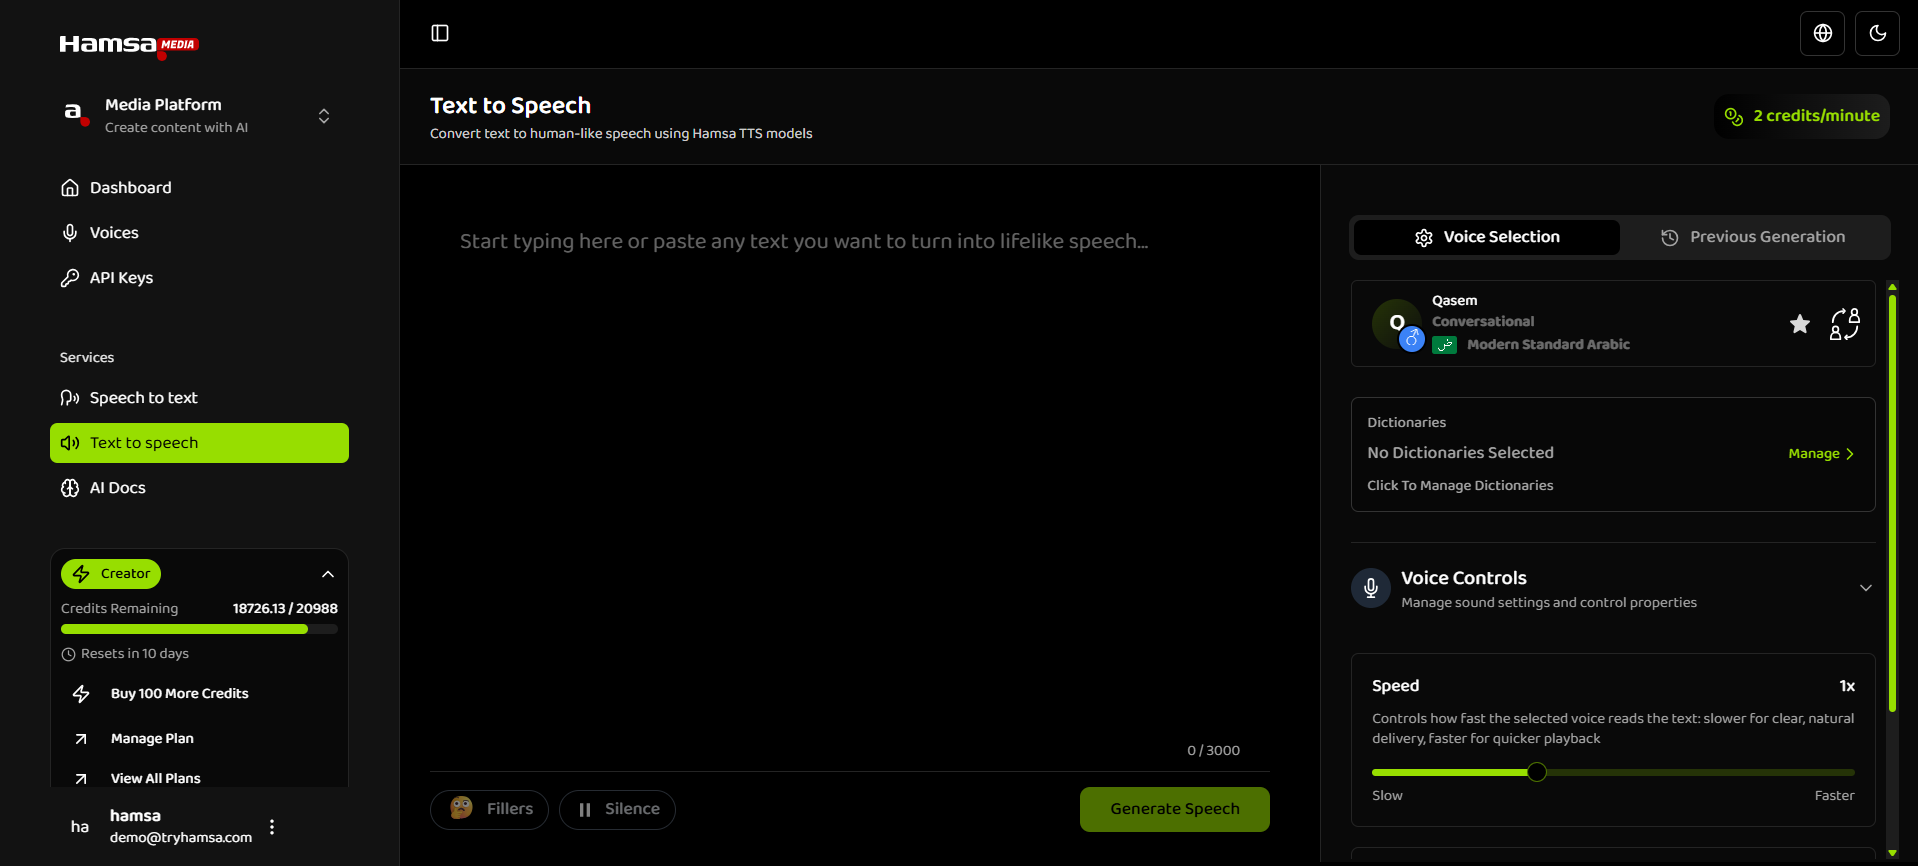
Task: Click Buy 100 More Credits
Action: click(179, 694)
